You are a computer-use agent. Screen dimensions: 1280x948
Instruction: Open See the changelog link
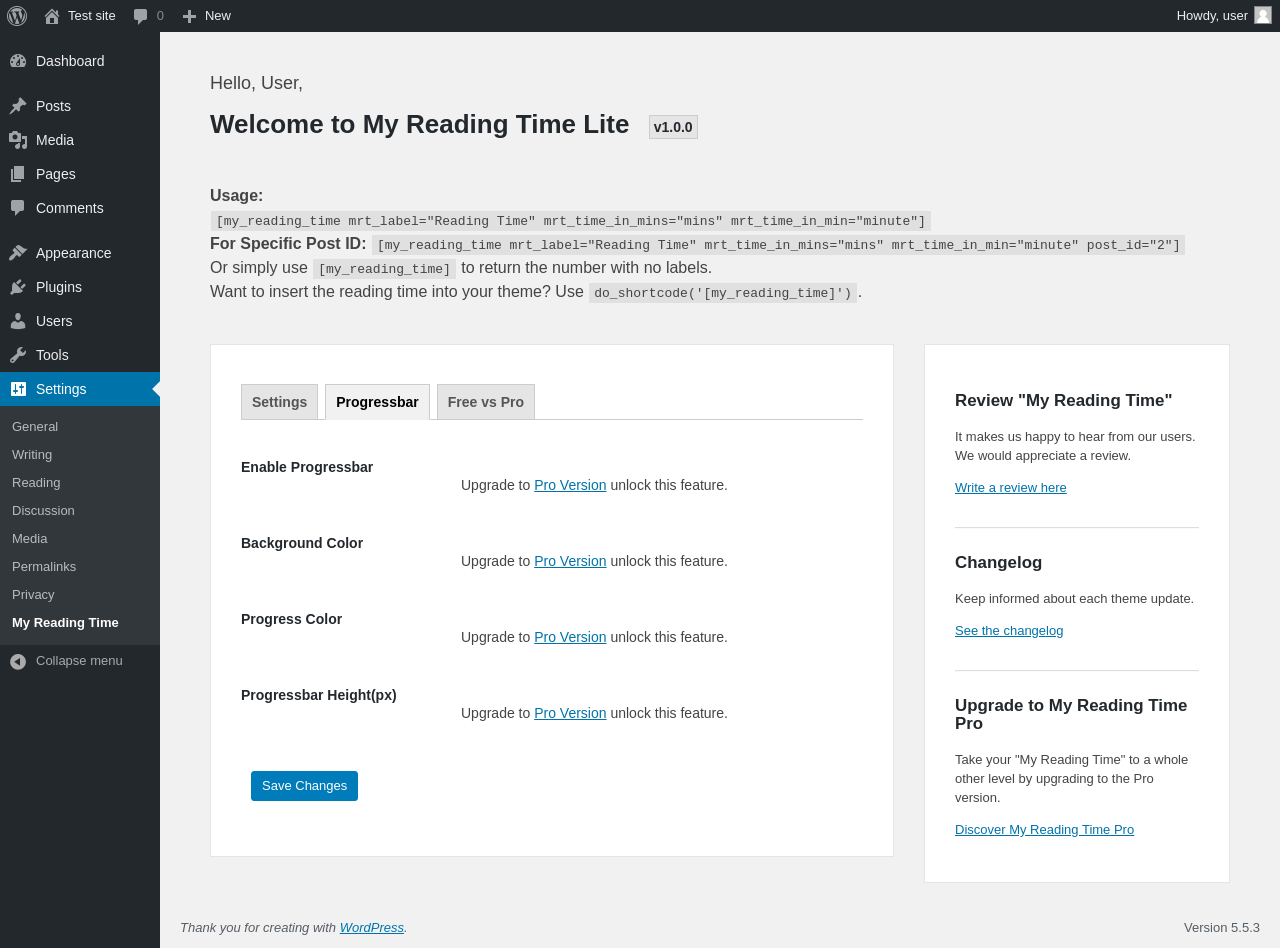(x=1009, y=631)
